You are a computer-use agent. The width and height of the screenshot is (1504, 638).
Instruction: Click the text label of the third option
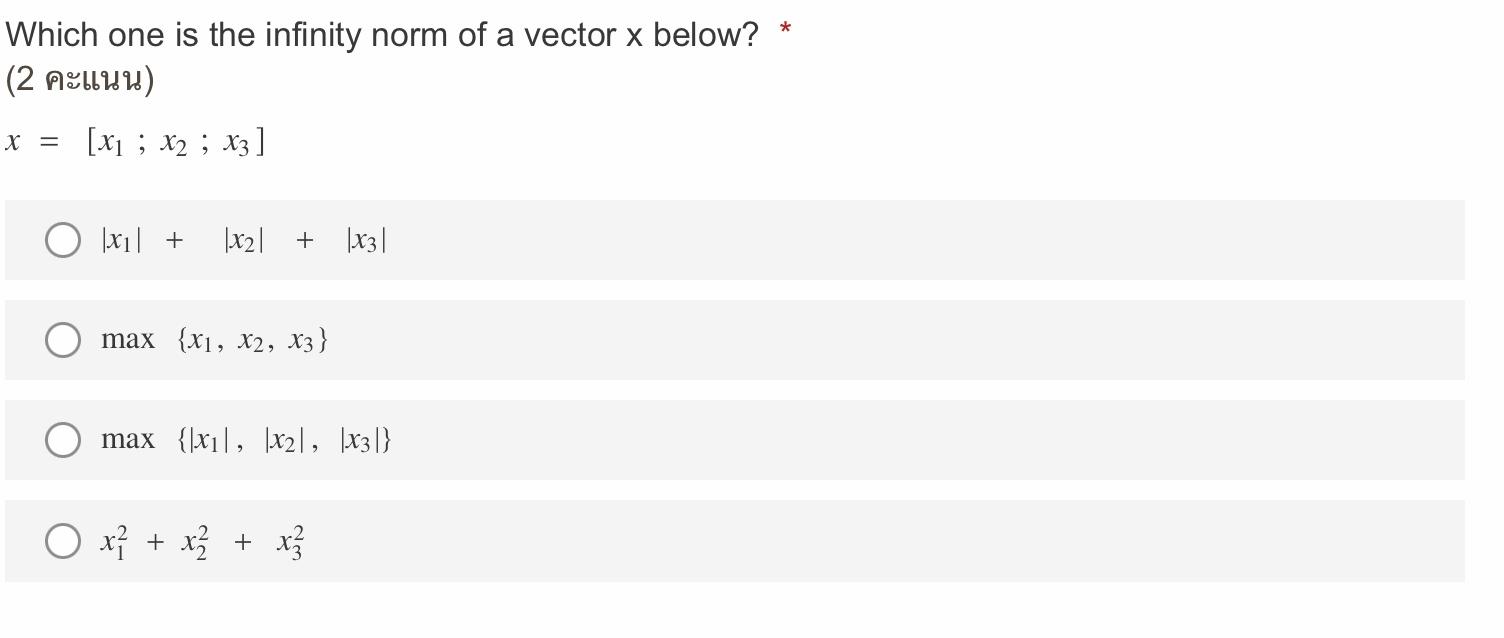247,439
